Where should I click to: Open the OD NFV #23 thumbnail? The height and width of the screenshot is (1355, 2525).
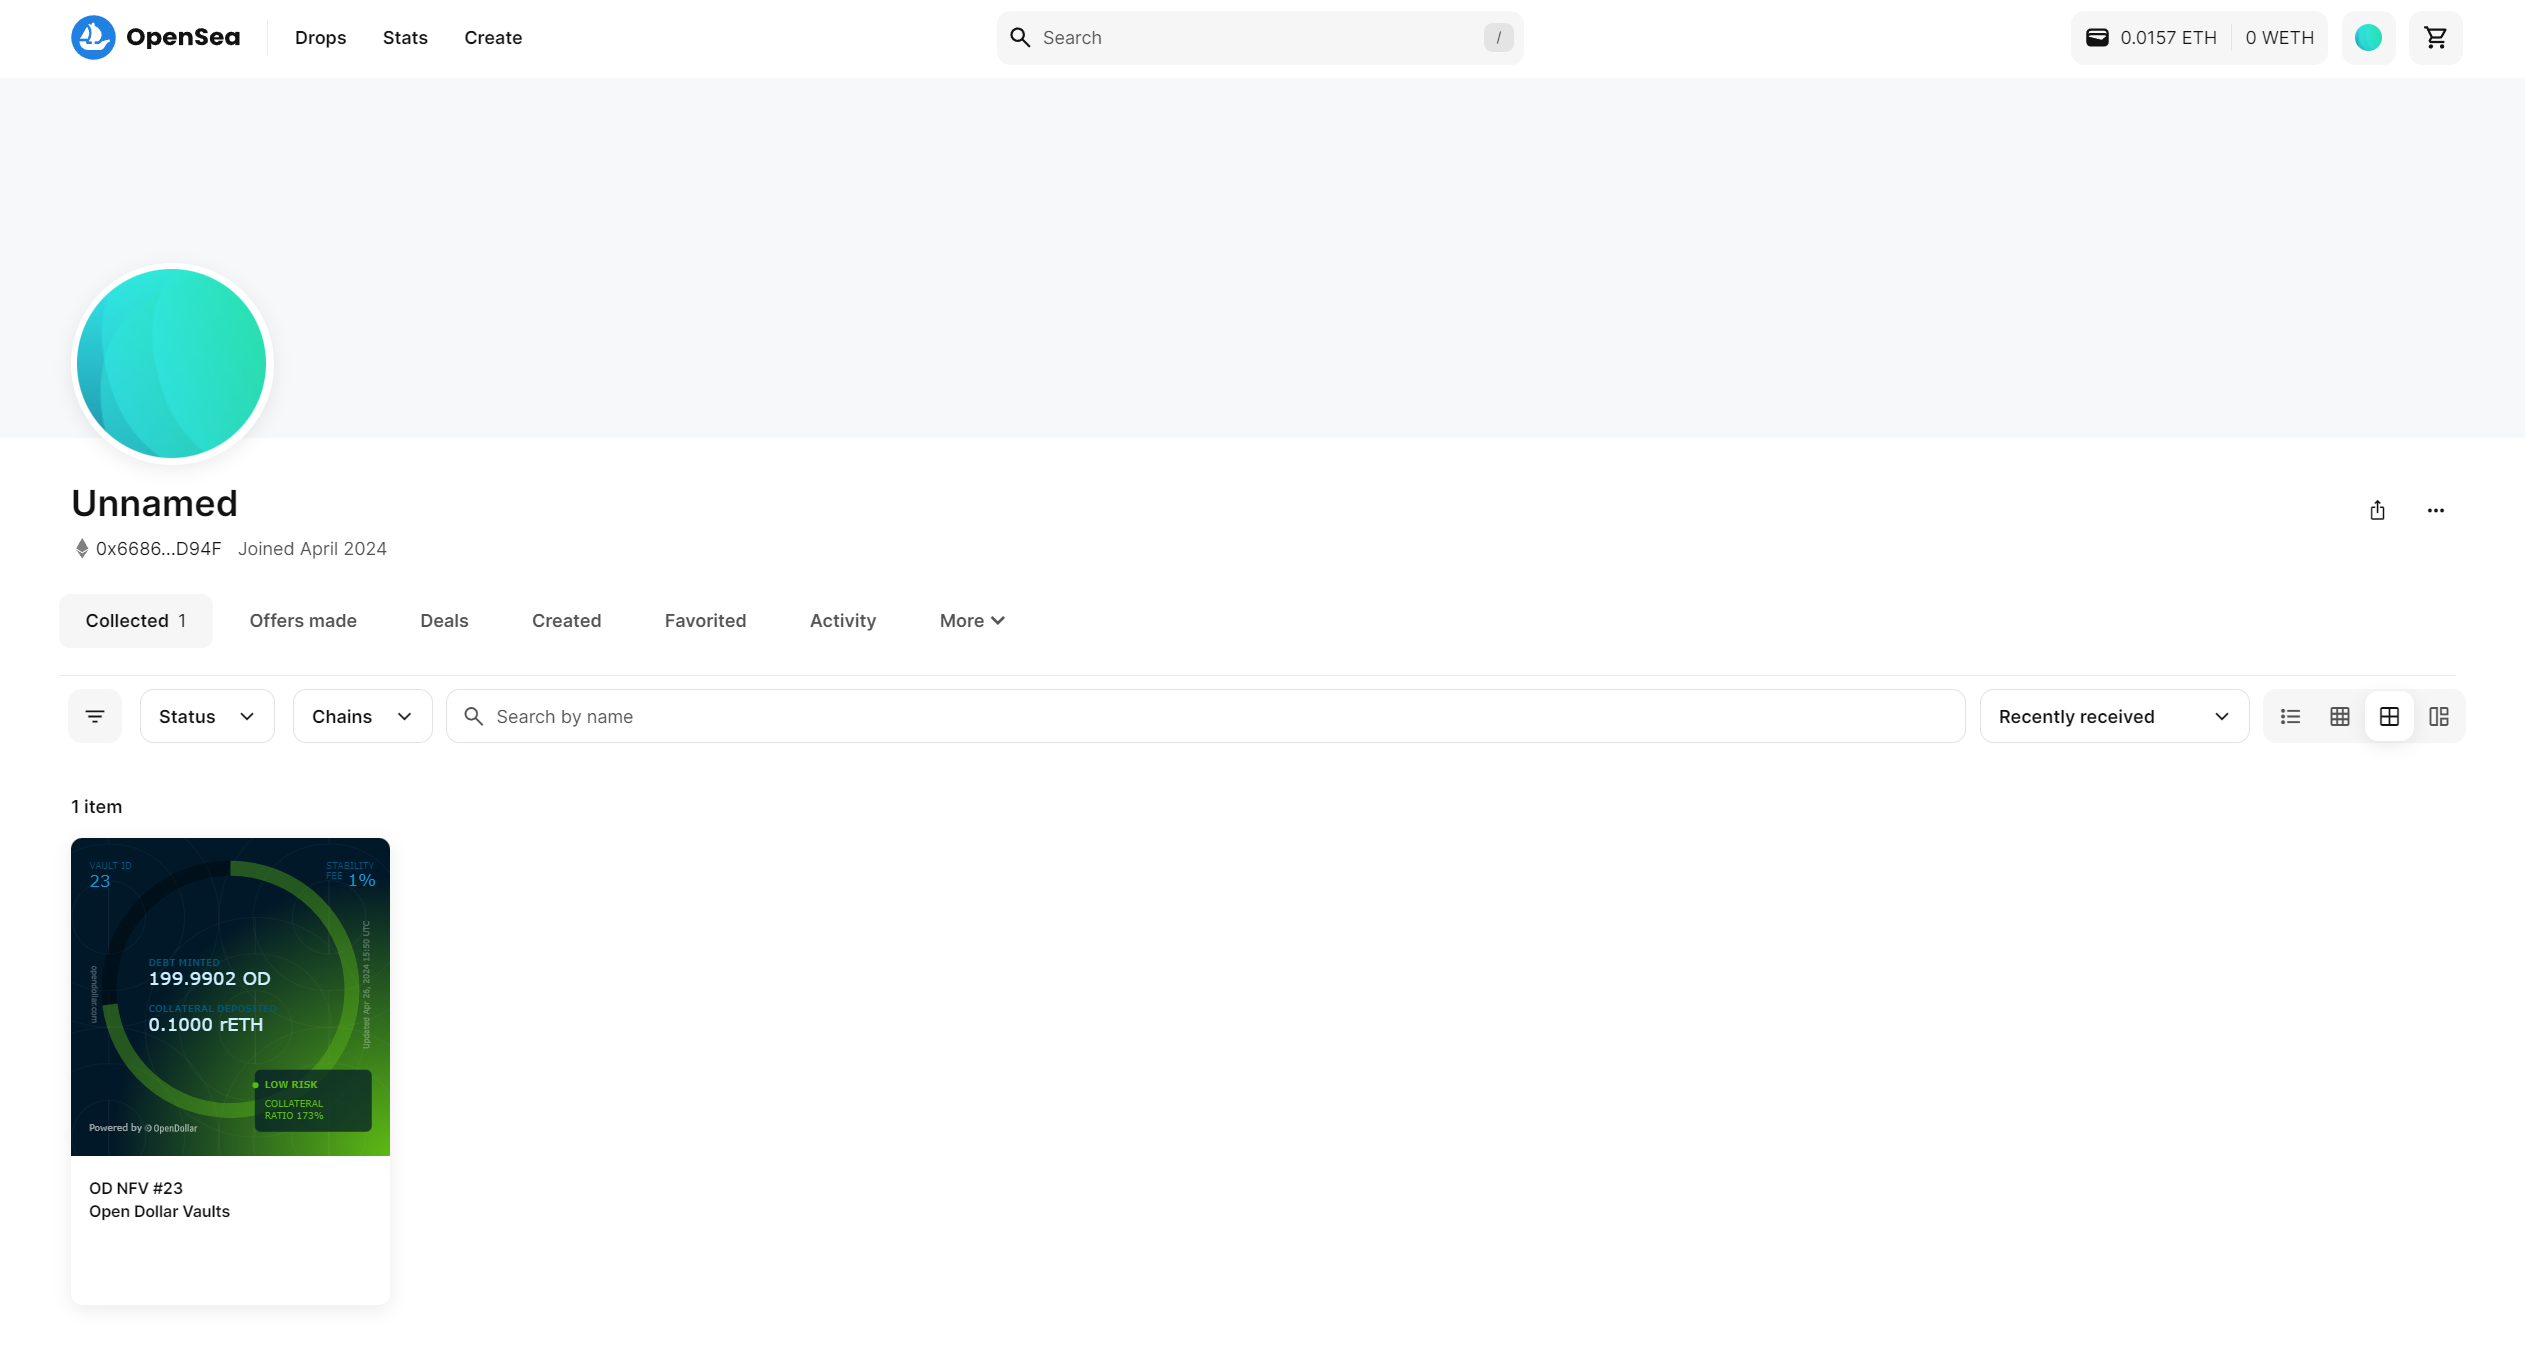230,997
